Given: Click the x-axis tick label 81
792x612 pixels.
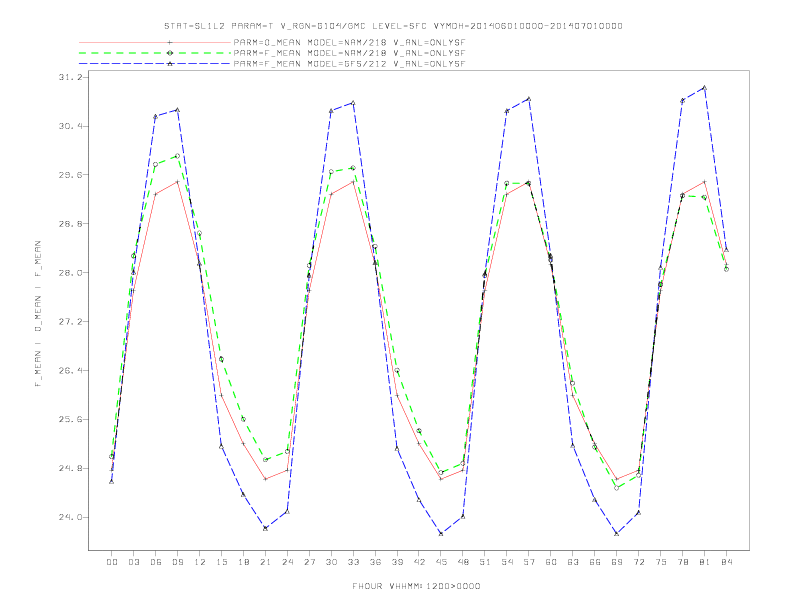Looking at the screenshot, I should click(x=705, y=562).
